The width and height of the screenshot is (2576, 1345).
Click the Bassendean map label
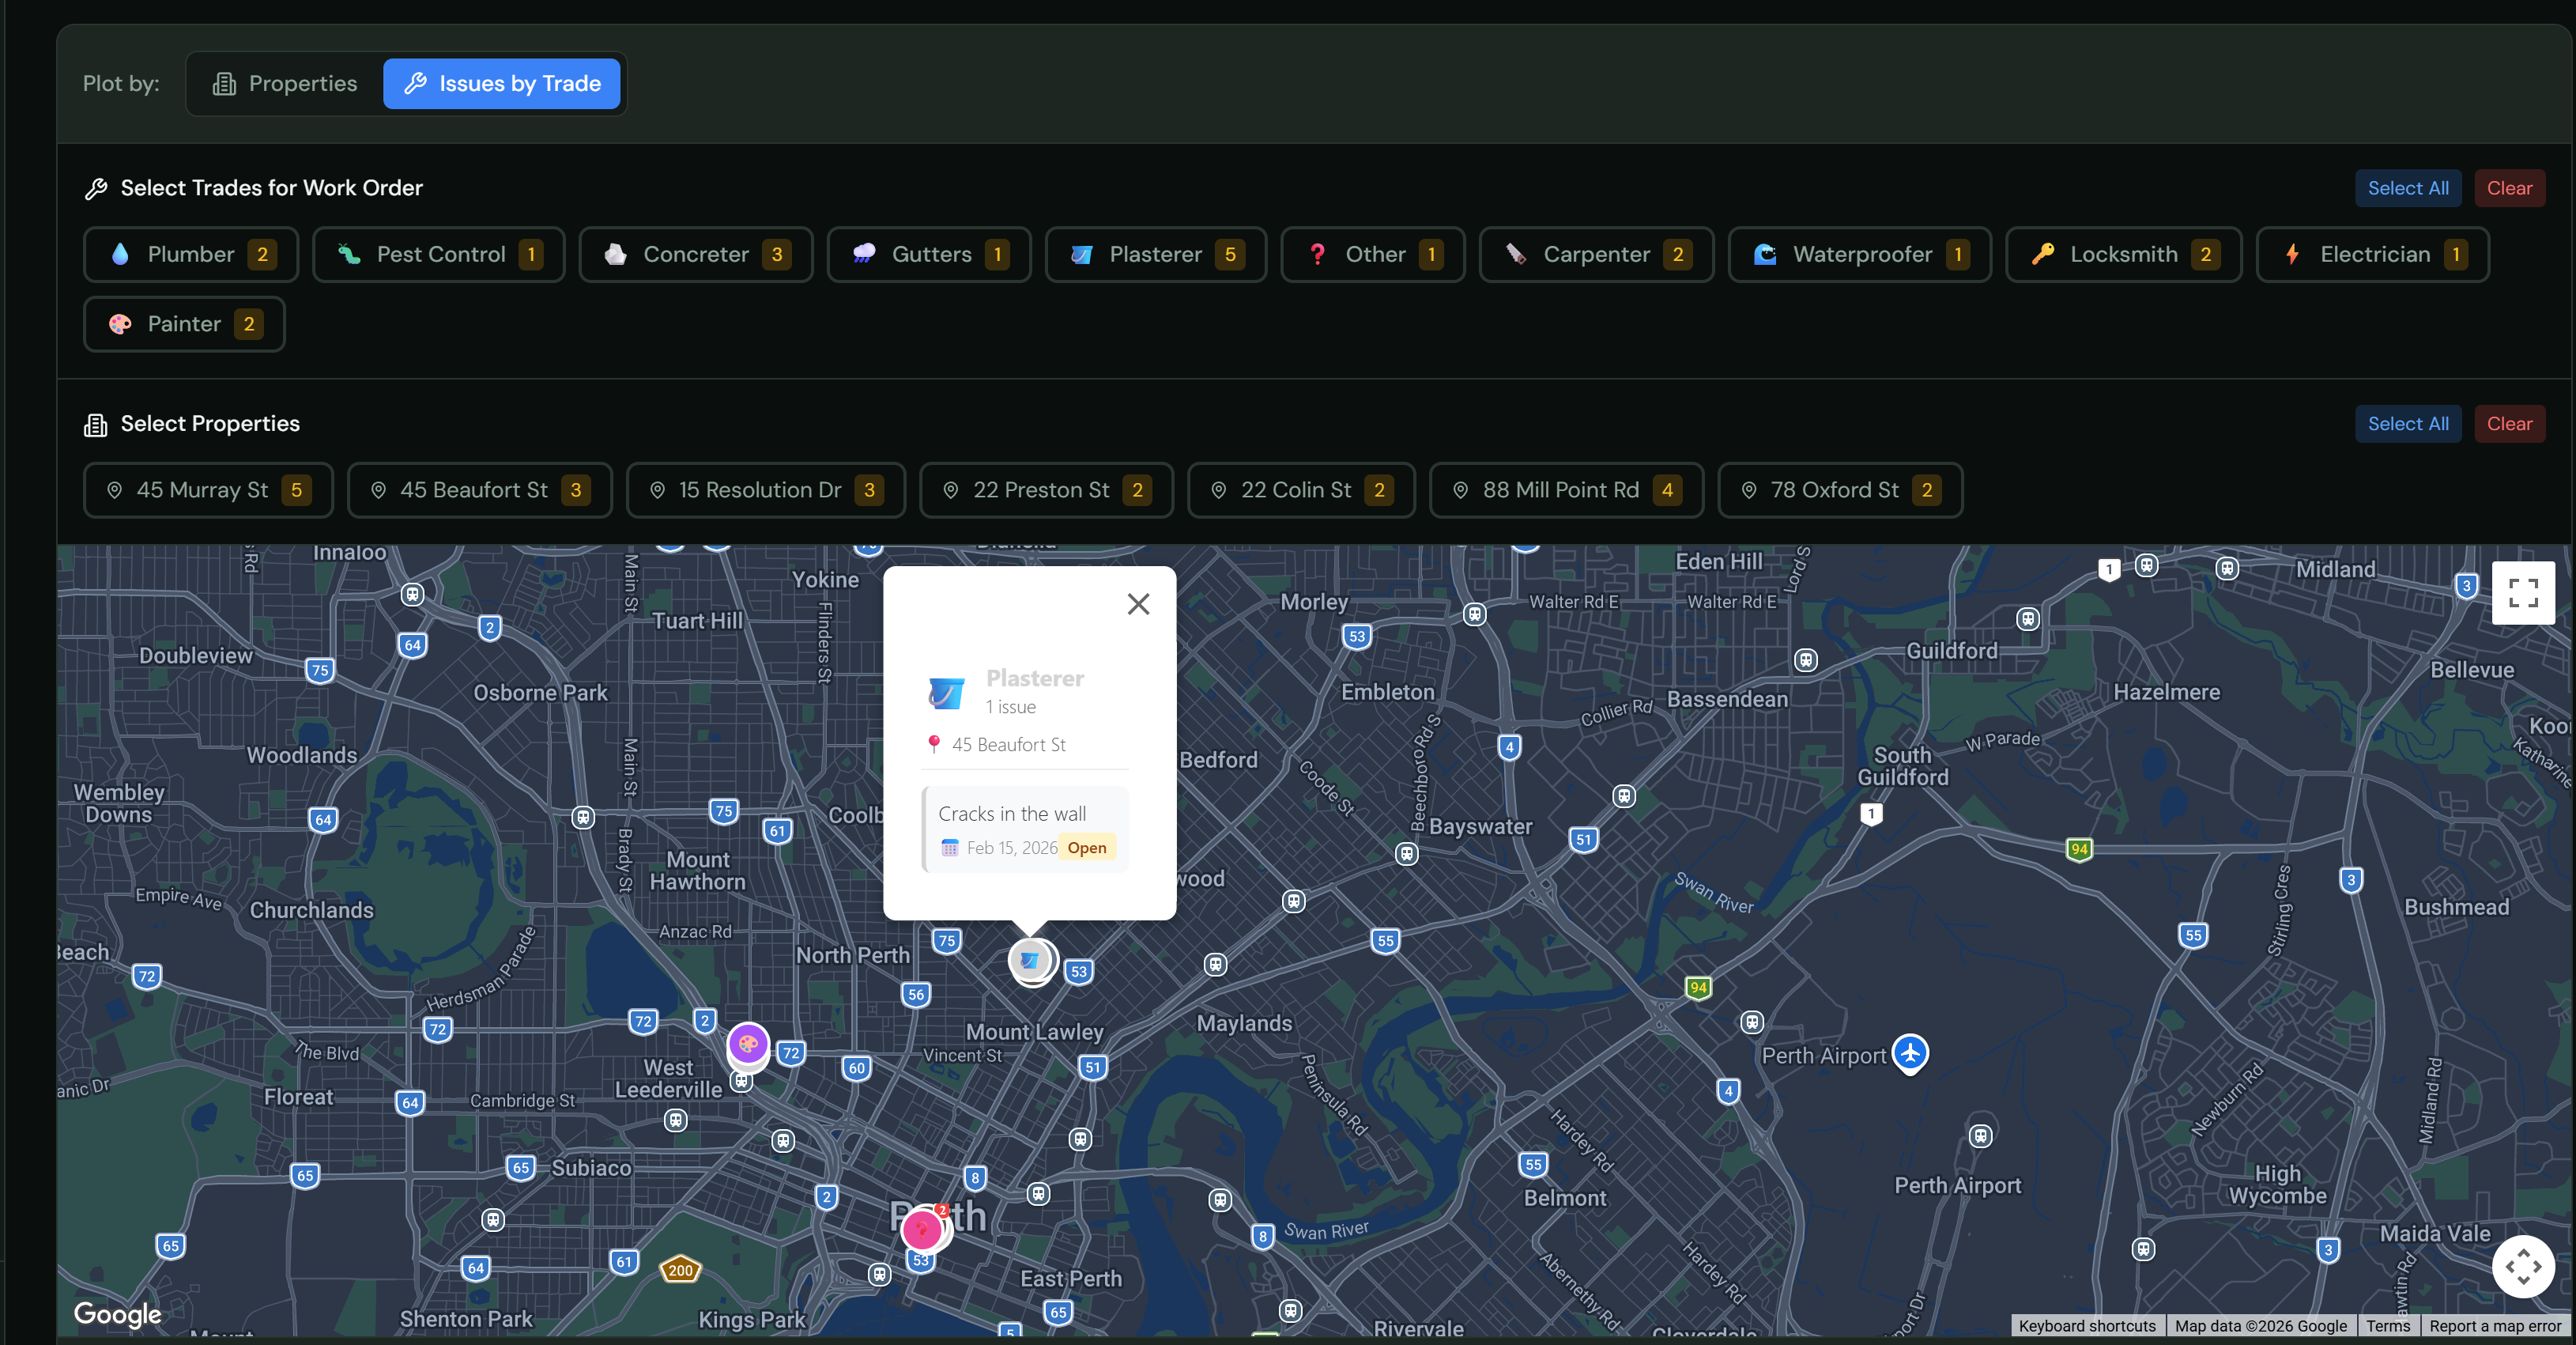(1728, 700)
